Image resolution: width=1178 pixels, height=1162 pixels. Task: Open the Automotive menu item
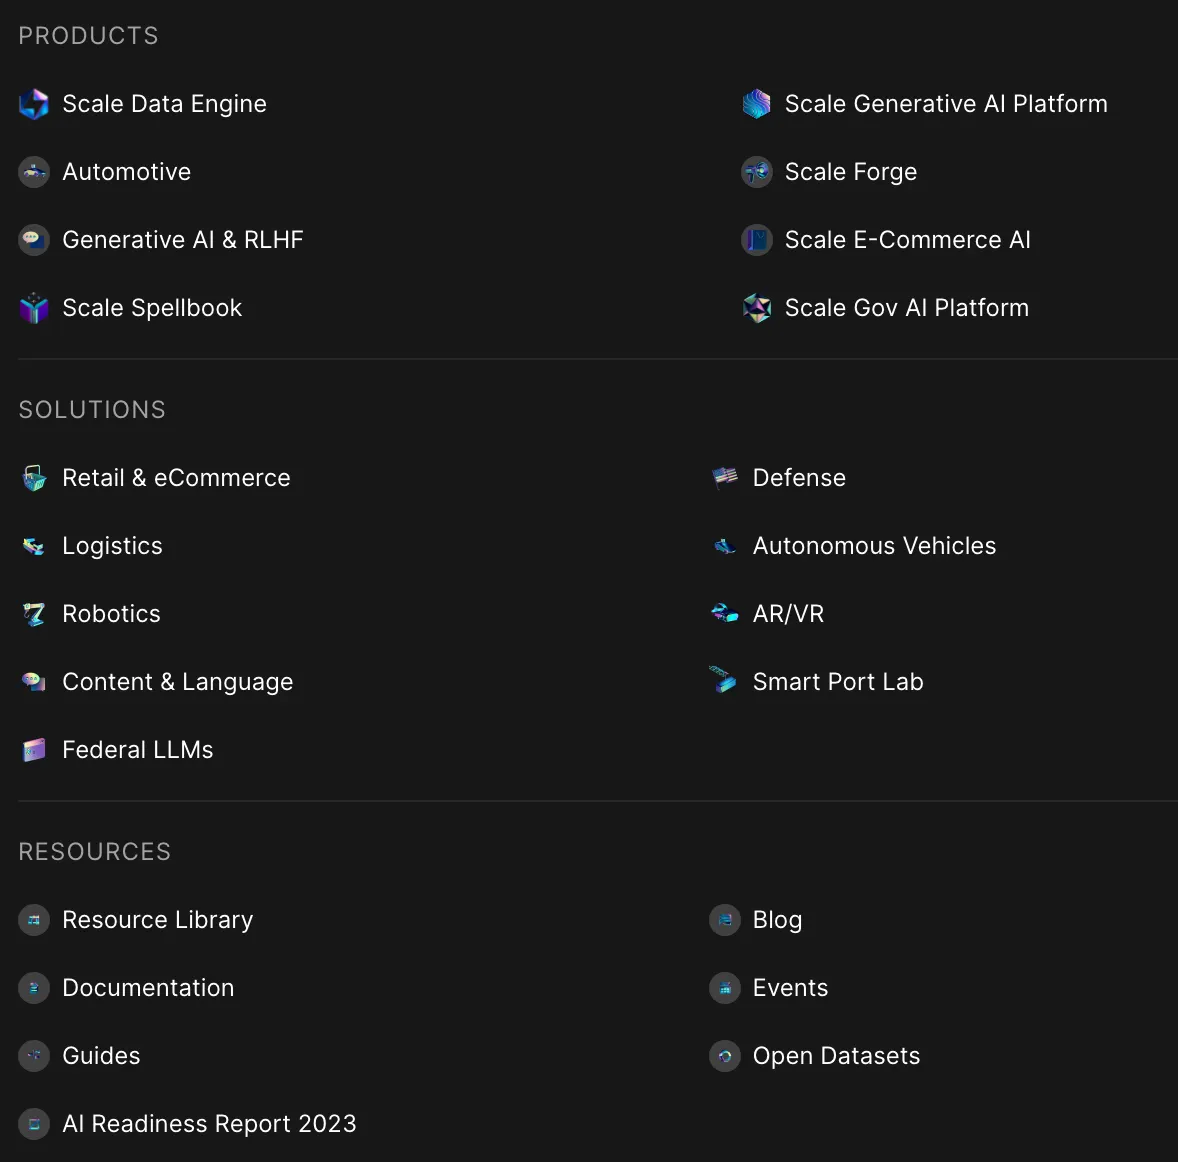[x=126, y=172]
